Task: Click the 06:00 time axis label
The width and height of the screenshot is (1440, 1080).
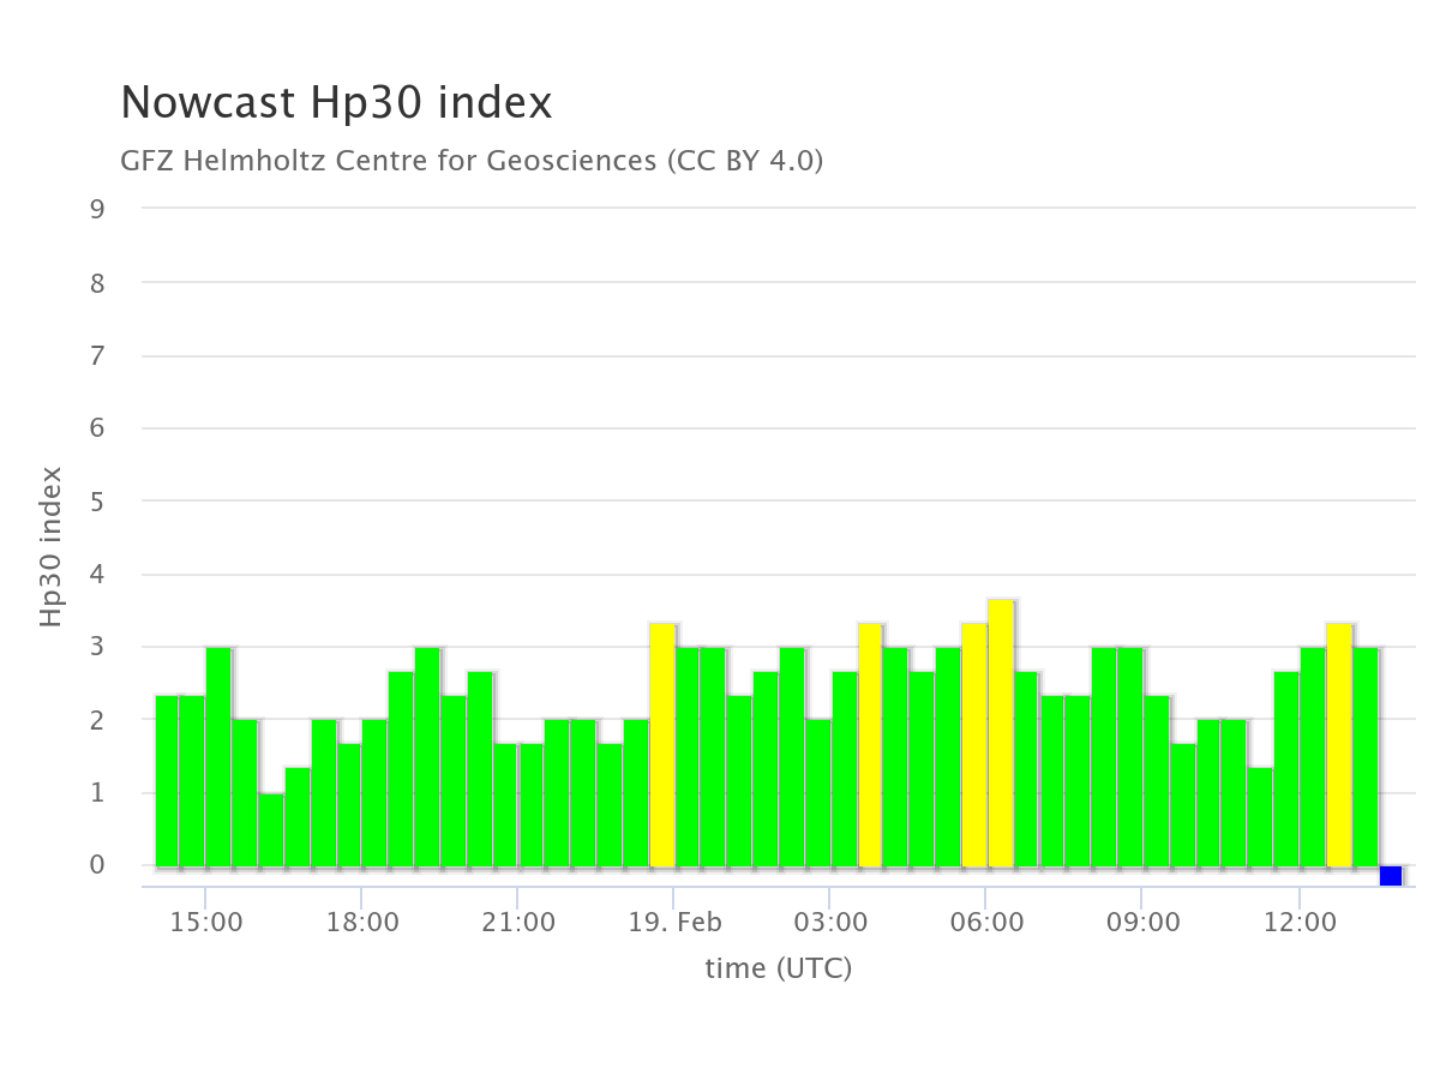Action: [986, 922]
